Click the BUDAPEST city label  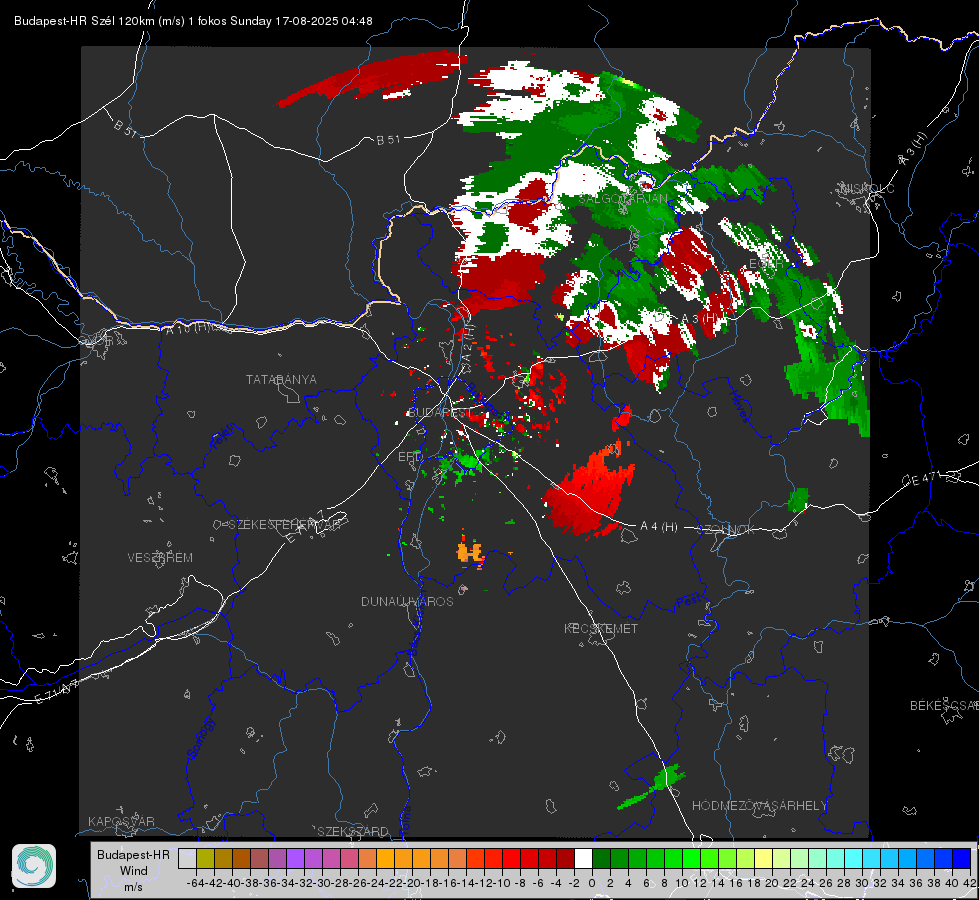click(438, 413)
